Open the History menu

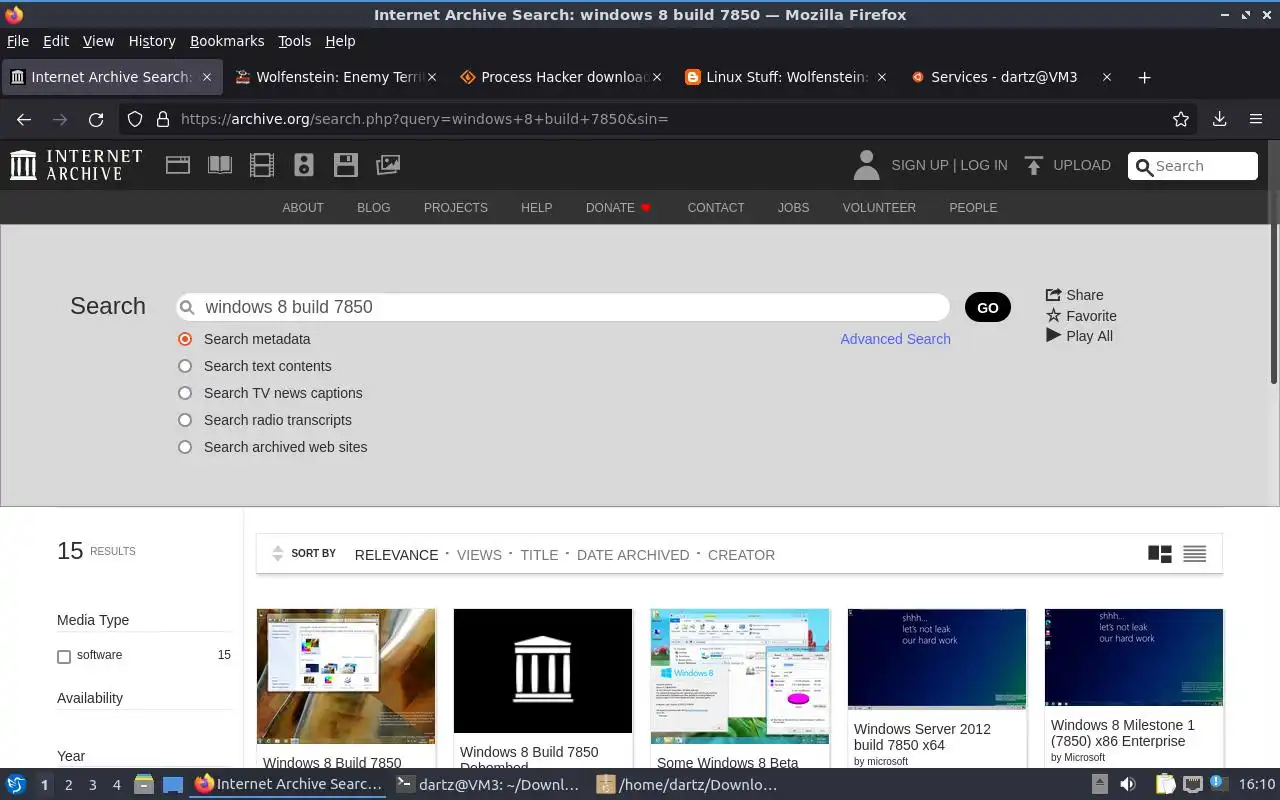tap(152, 41)
